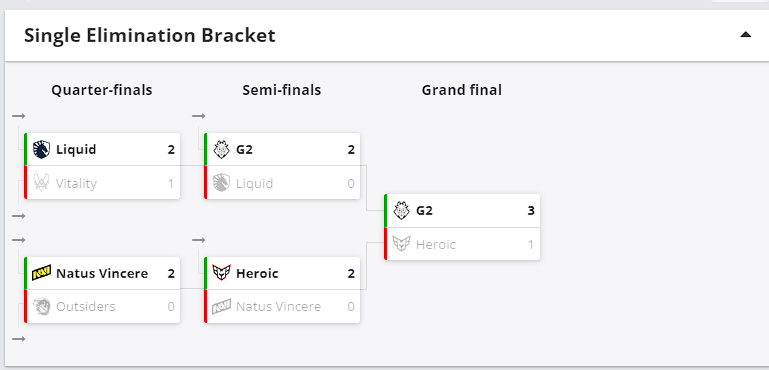The image size is (769, 370).
Task: Click the Heroic score 1 in grand final
Action: (531, 244)
